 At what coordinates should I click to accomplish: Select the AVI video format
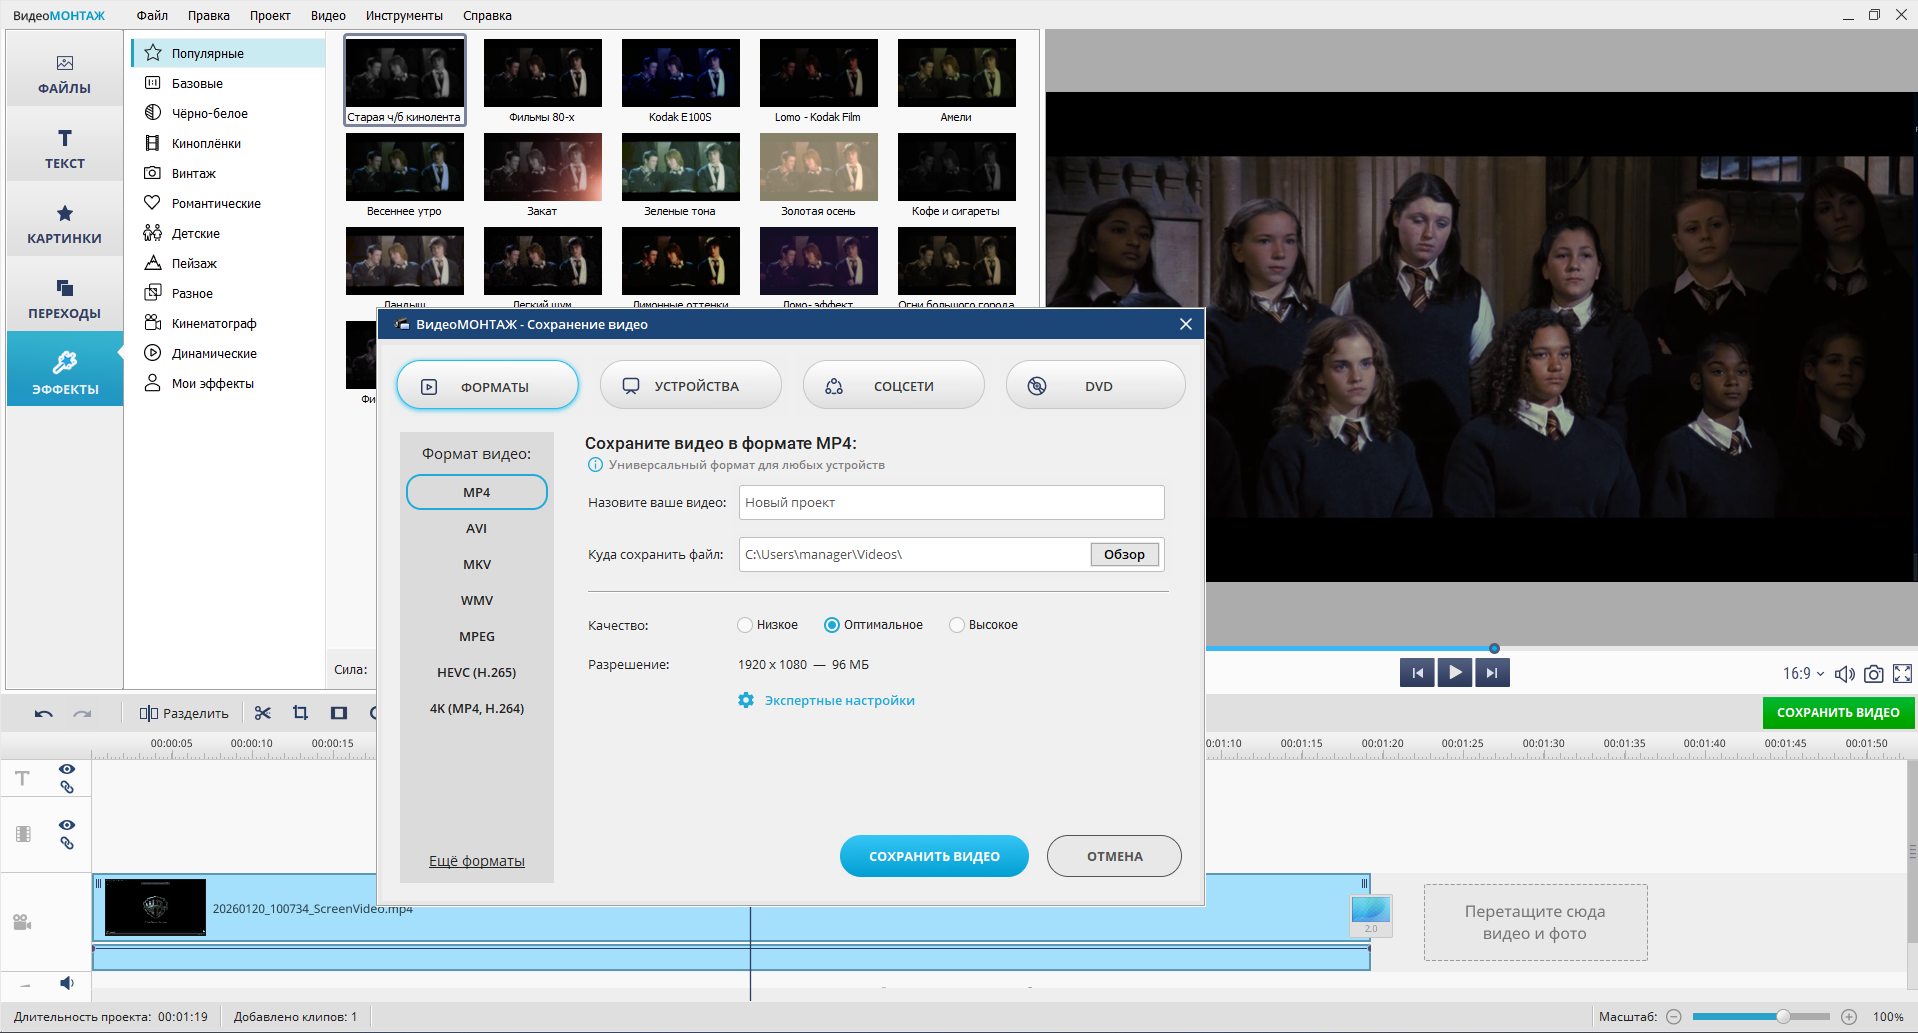(x=477, y=529)
